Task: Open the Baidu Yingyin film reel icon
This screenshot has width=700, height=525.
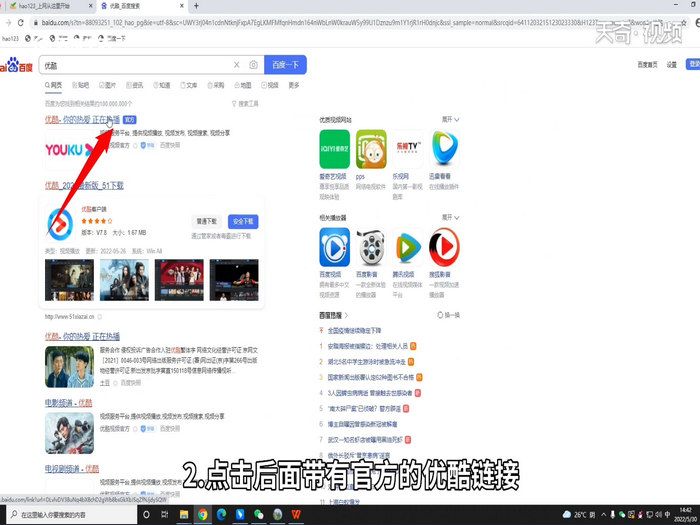Action: pos(371,247)
